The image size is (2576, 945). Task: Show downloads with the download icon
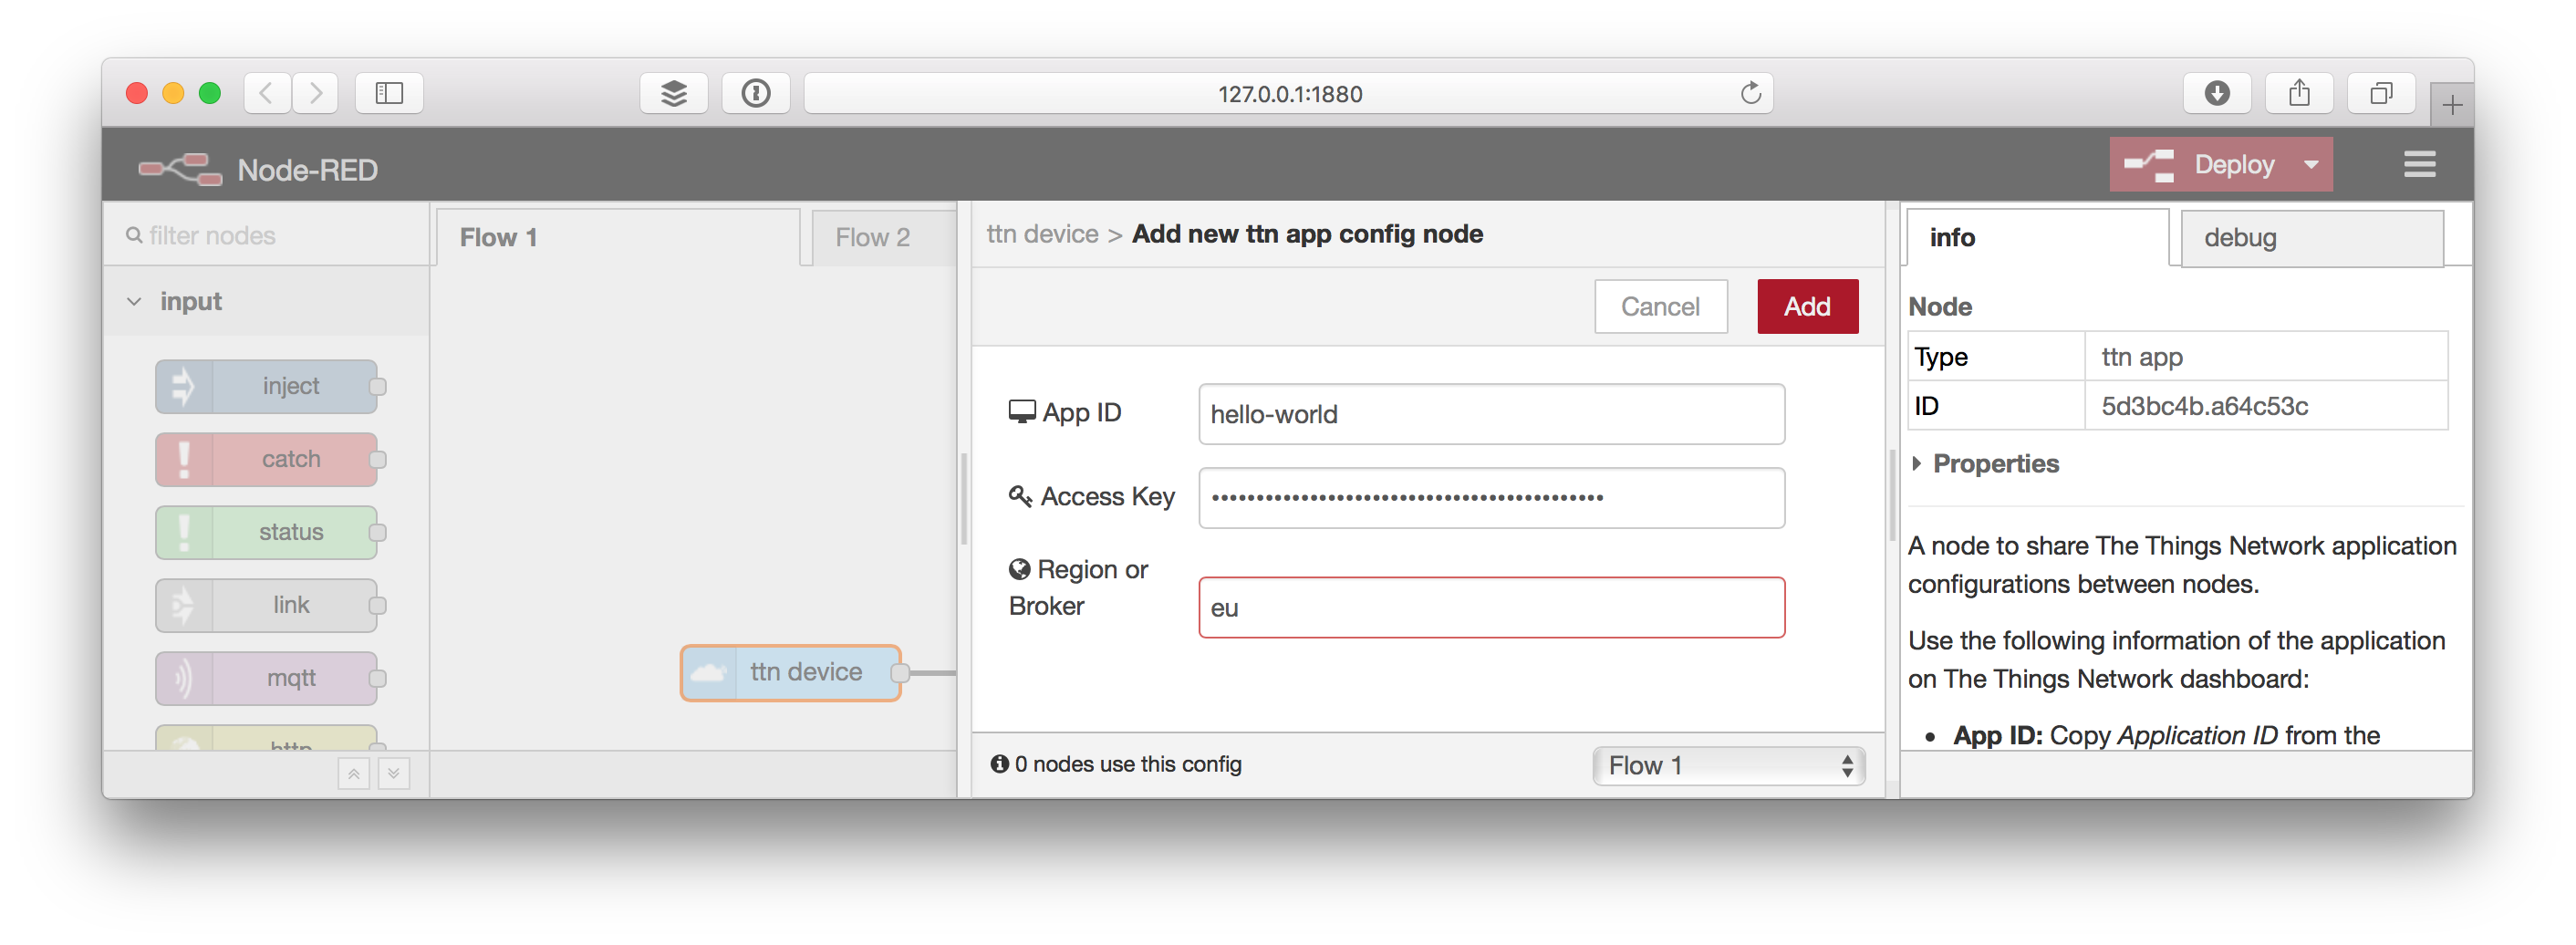point(2217,93)
